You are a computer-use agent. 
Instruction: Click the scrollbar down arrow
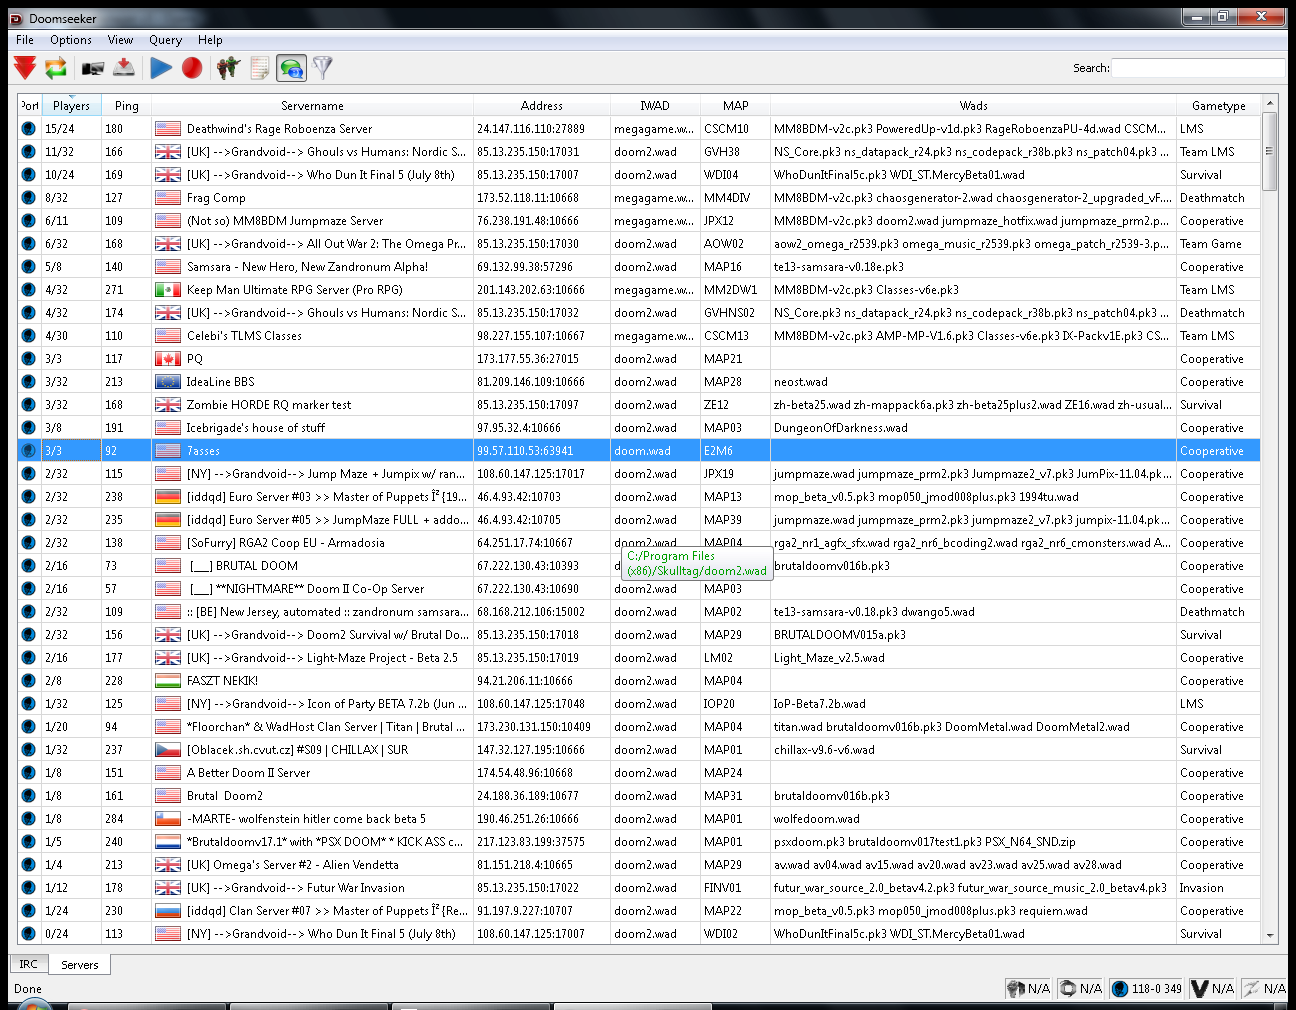click(1270, 936)
